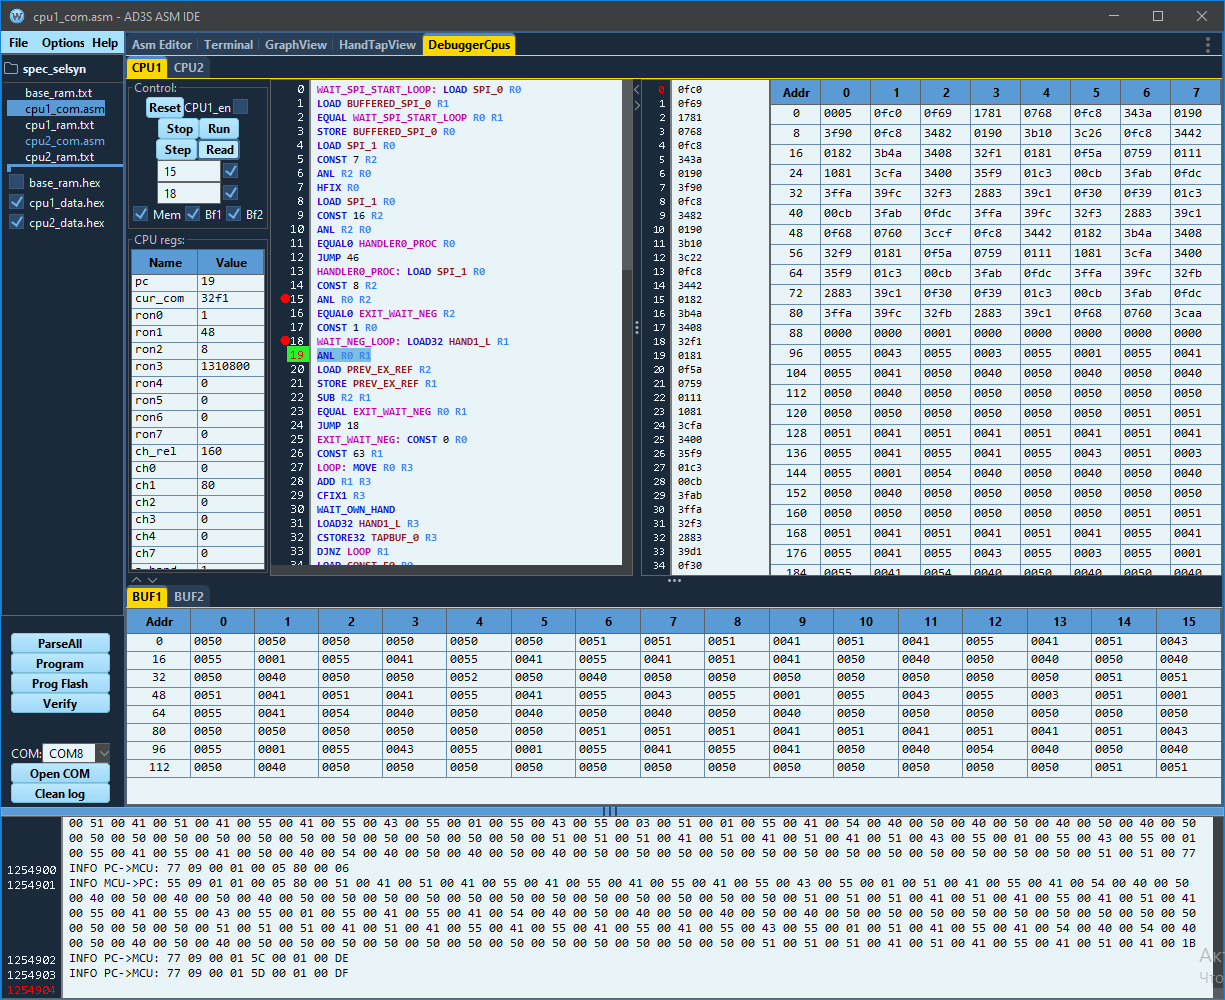This screenshot has height=1000, width=1225.
Task: Open cpu2_com.asm in the file list
Action: click(65, 141)
